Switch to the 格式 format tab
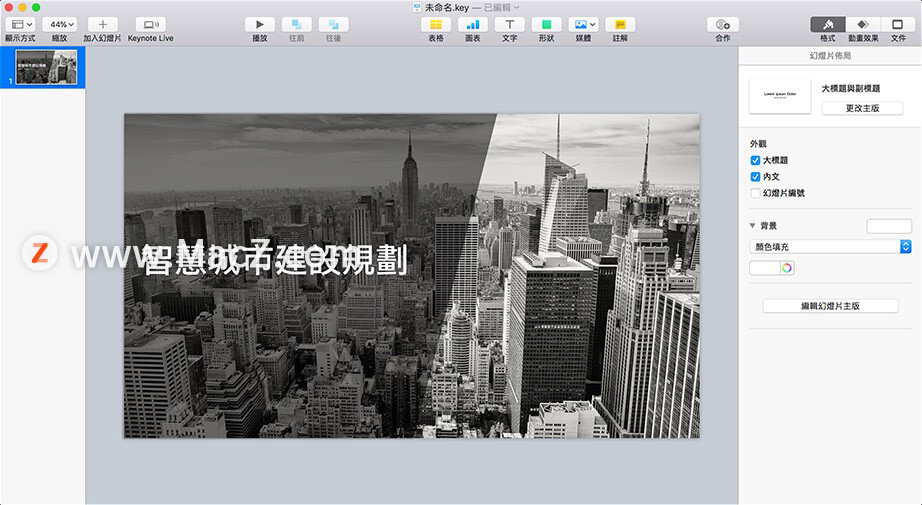 click(x=828, y=24)
